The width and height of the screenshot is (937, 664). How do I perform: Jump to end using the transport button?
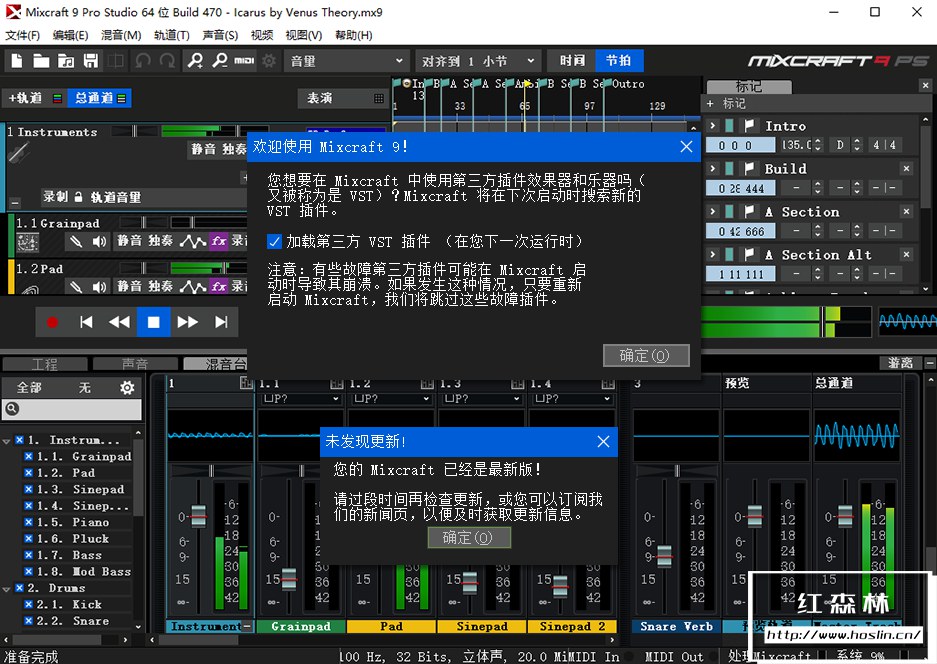(x=221, y=322)
